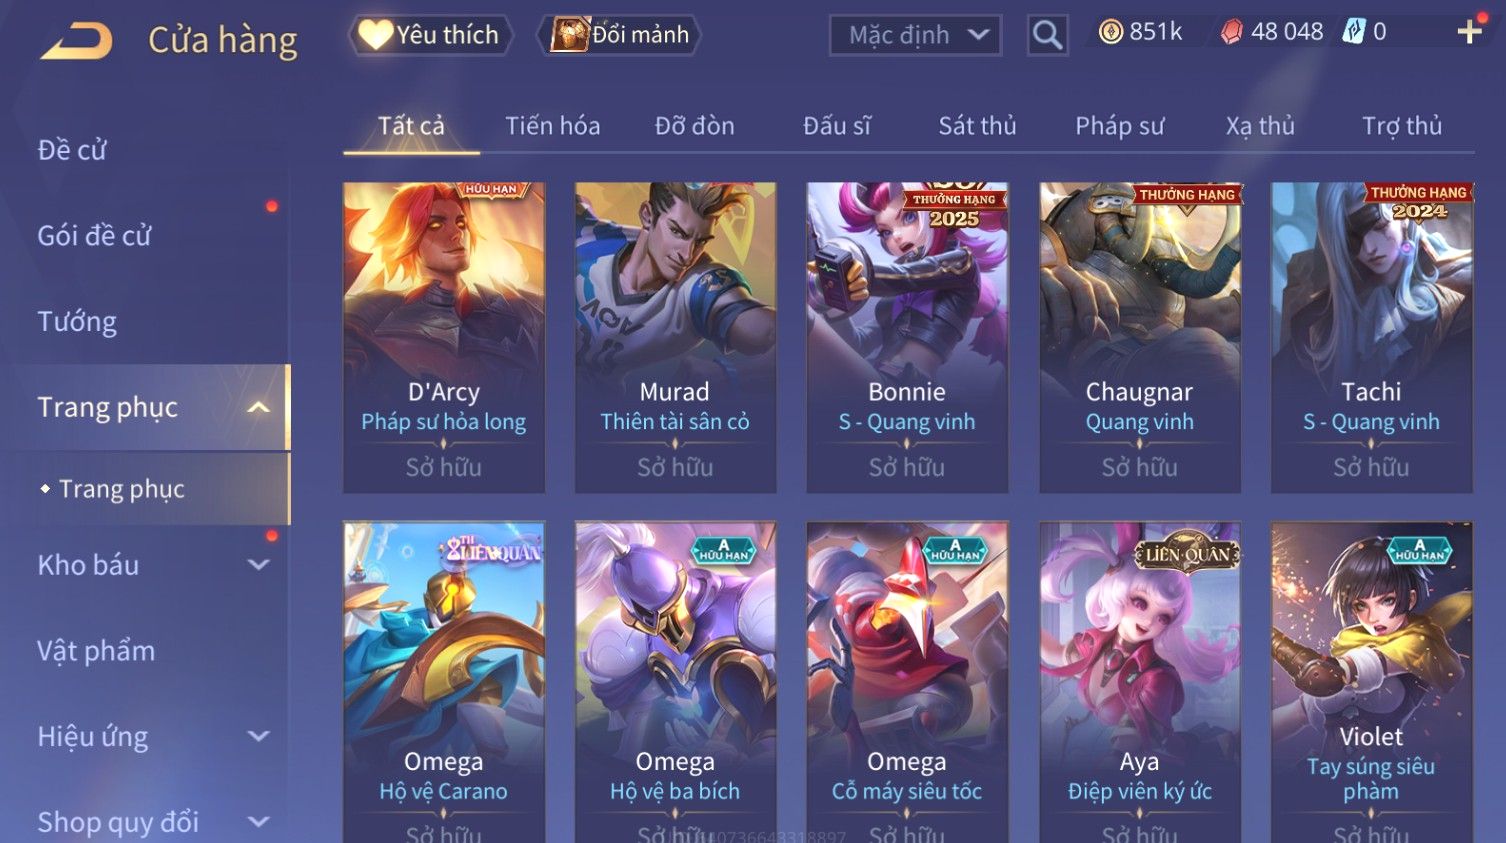The width and height of the screenshot is (1506, 843).
Task: Go to Gói đề cử menu
Action: tap(94, 236)
